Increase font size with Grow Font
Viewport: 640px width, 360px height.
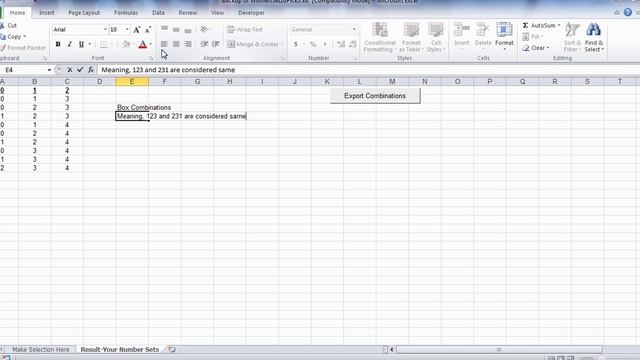pos(137,29)
